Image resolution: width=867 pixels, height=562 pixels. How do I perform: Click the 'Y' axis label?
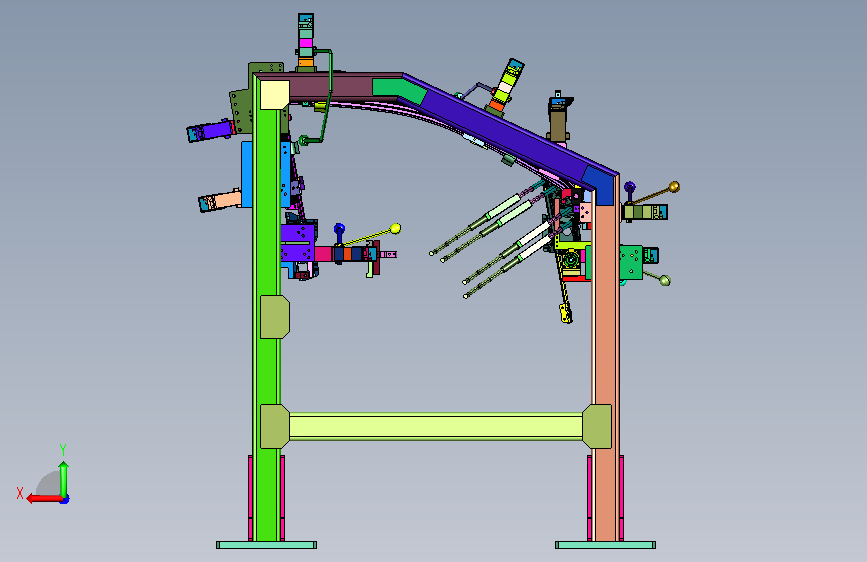[63, 449]
